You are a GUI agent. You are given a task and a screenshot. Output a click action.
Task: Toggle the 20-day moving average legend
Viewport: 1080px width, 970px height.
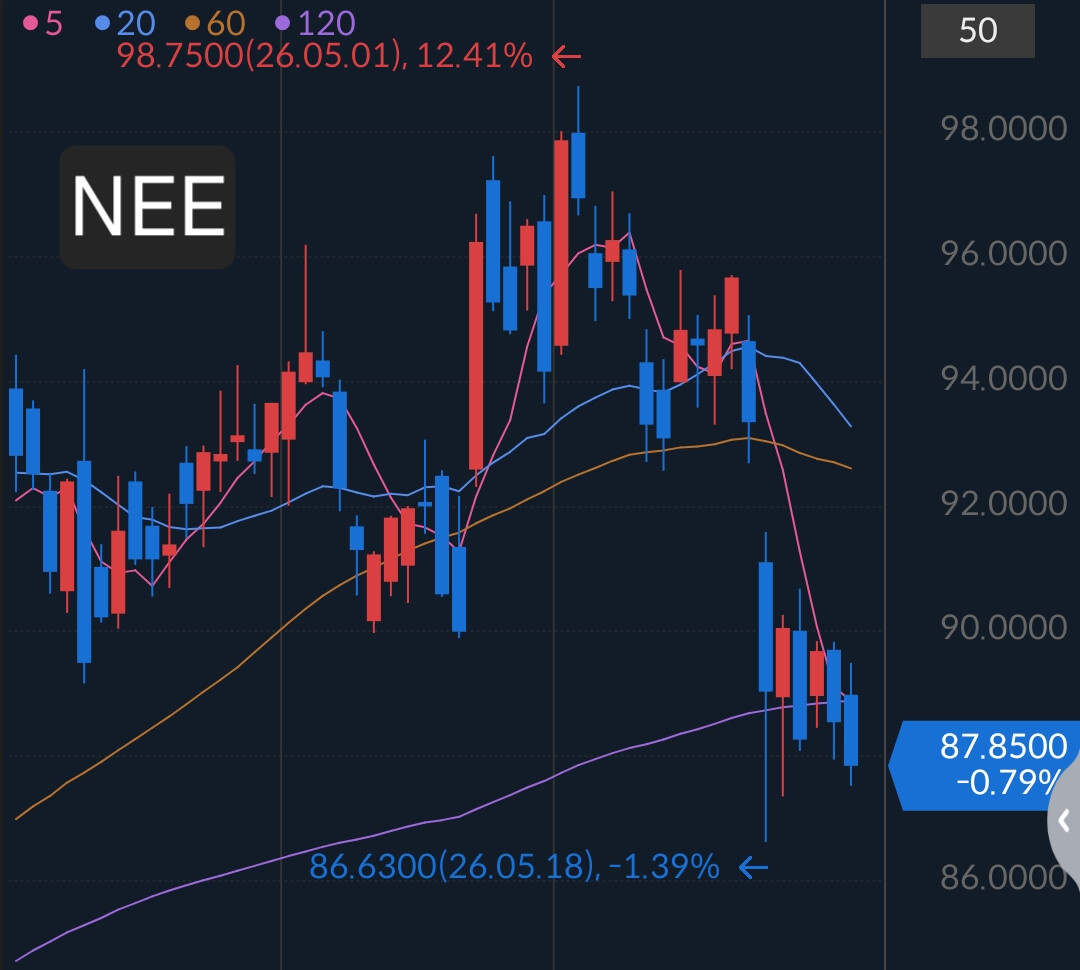(125, 23)
